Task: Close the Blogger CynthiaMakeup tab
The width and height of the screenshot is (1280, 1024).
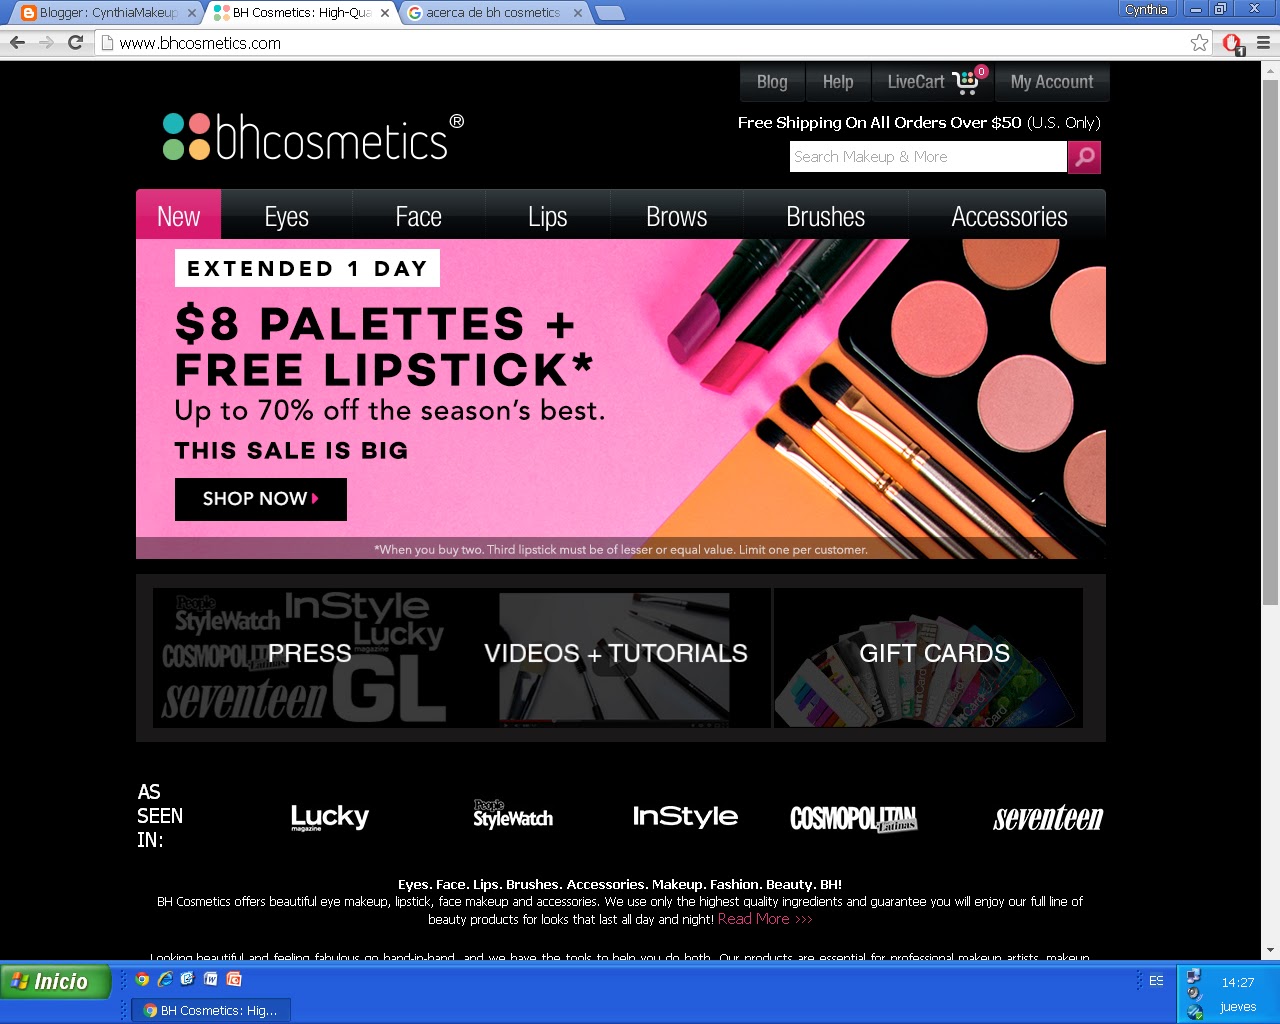Action: pyautogui.click(x=193, y=13)
